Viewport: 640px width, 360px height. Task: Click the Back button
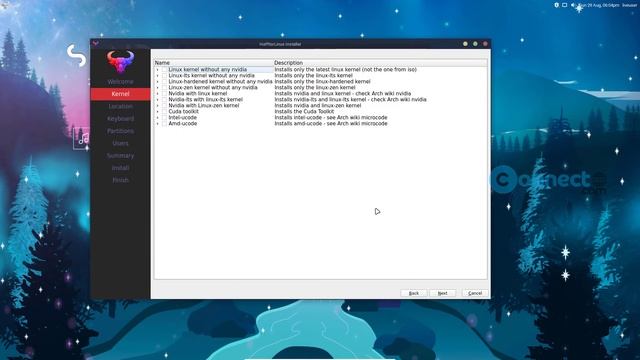pos(413,293)
